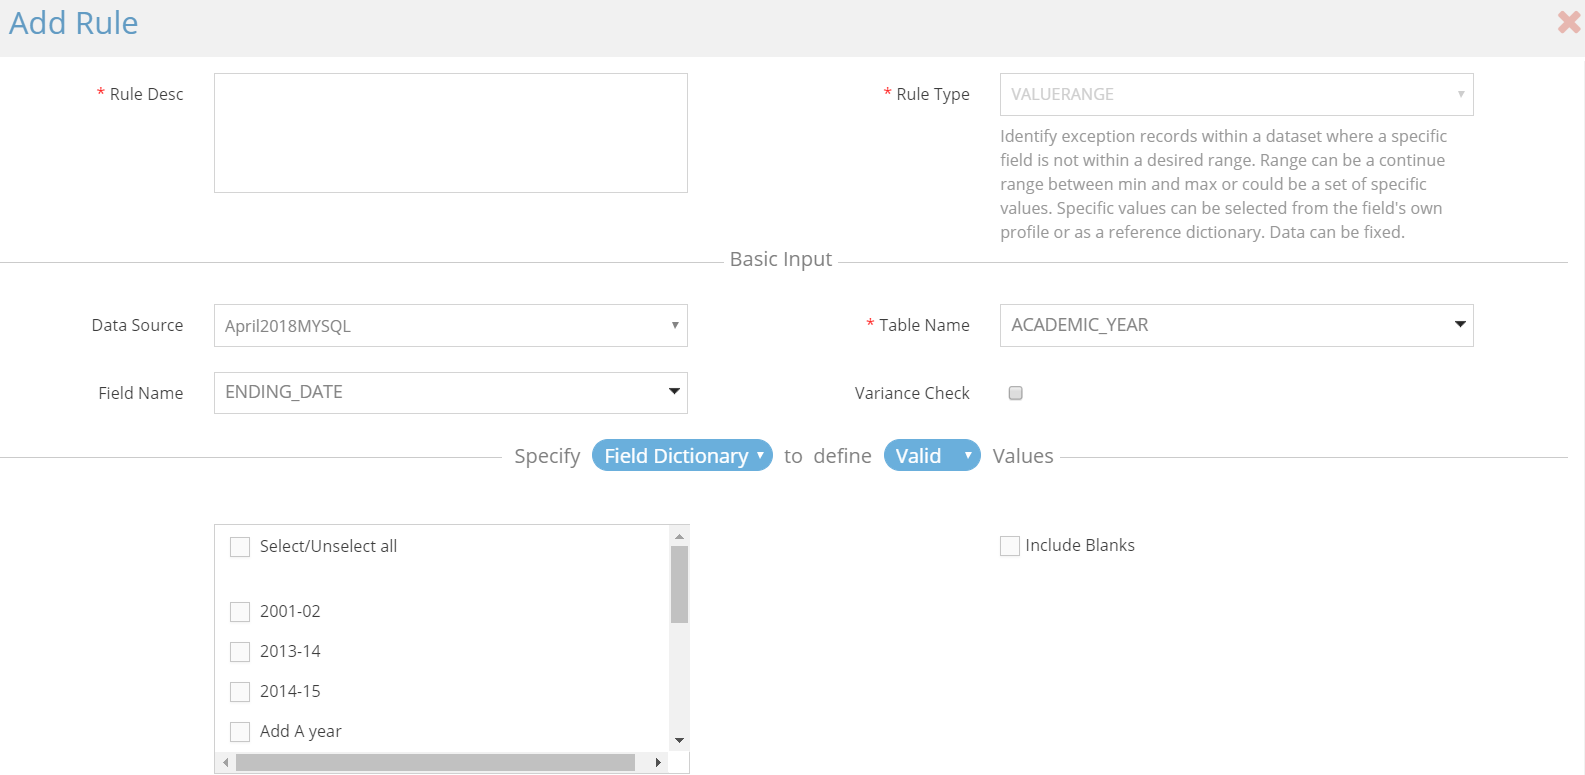The width and height of the screenshot is (1585, 775).
Task: Tick the Add A year checkbox
Action: click(x=240, y=732)
